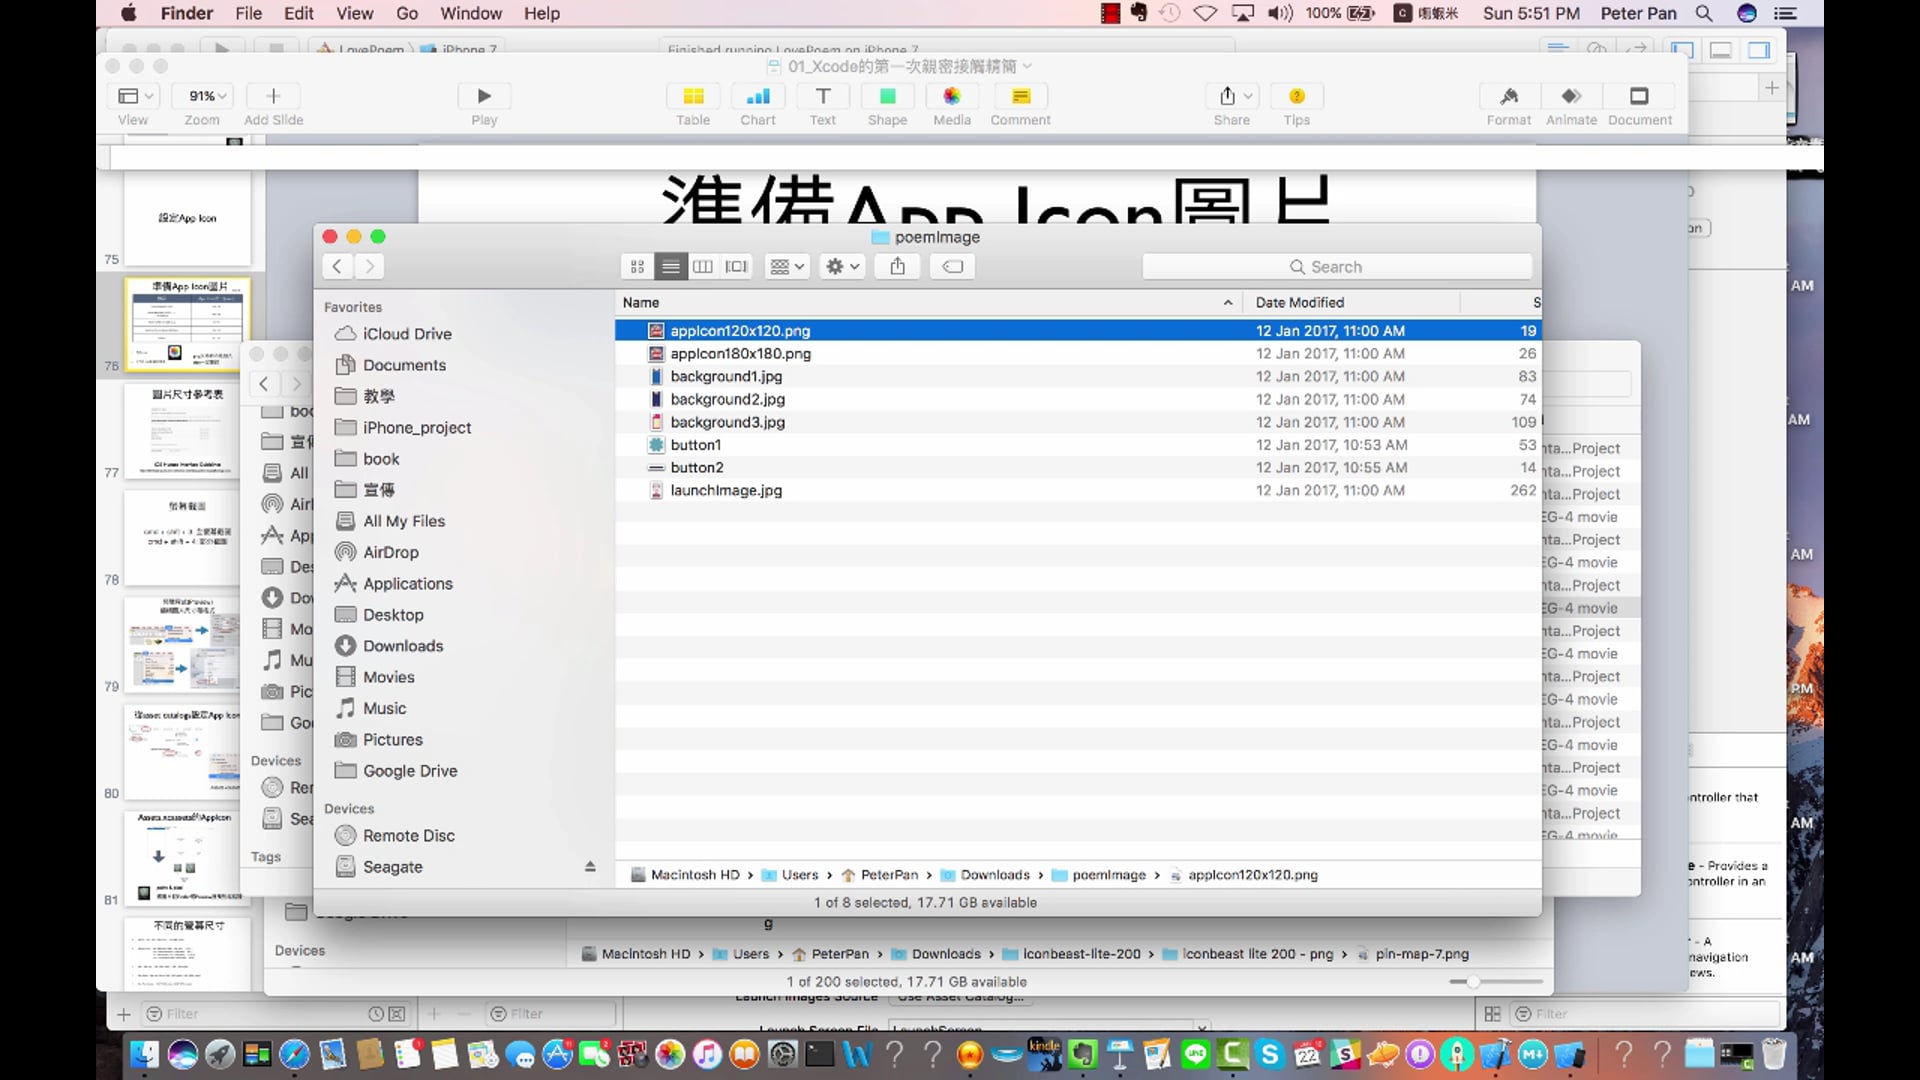Switch Finder to column view
The width and height of the screenshot is (1920, 1080).
tap(703, 266)
